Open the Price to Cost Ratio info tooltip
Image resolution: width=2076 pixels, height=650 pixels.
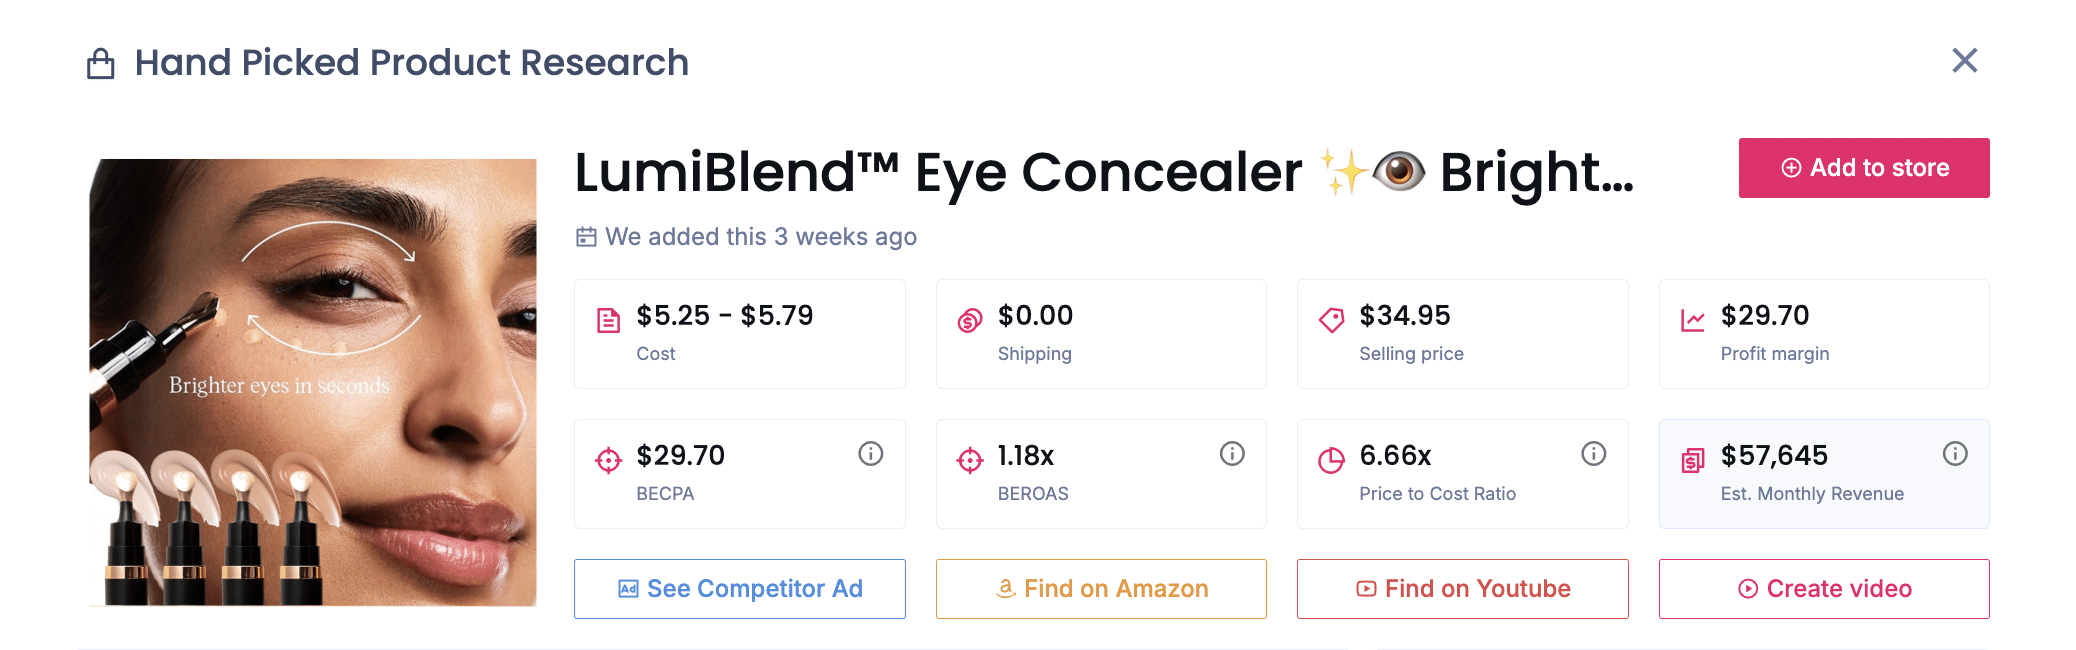pos(1593,453)
